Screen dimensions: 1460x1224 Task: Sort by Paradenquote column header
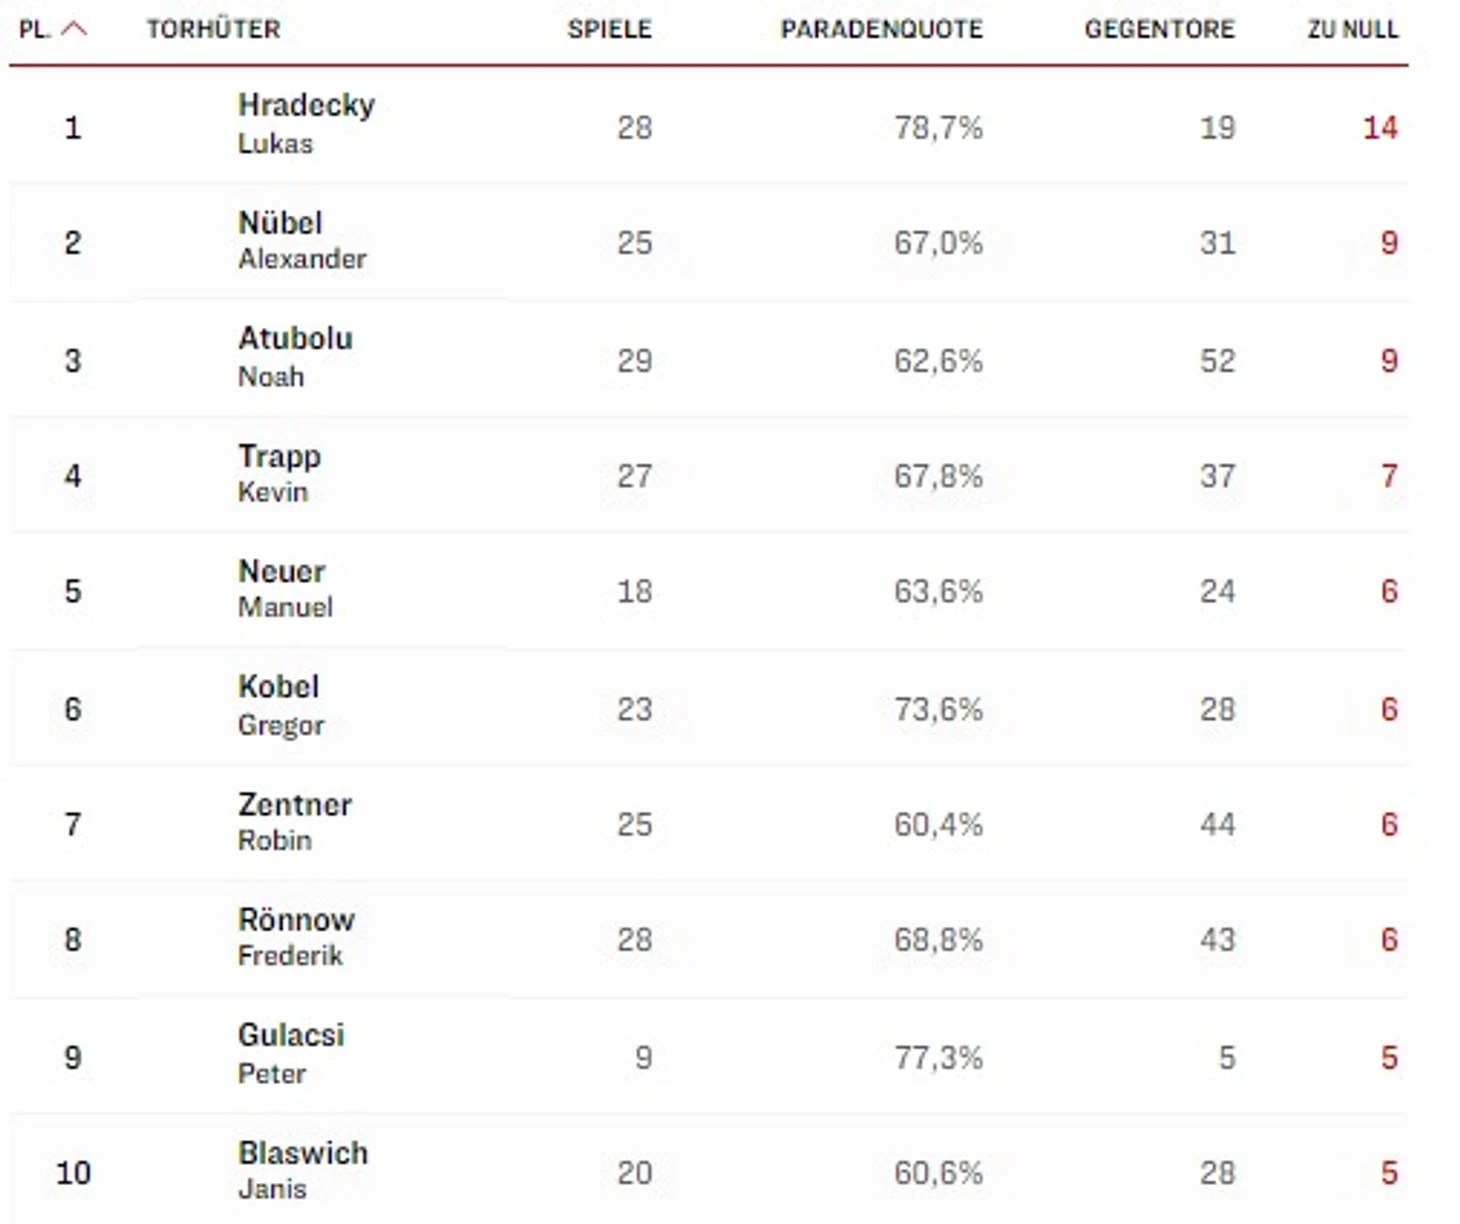pyautogui.click(x=881, y=29)
